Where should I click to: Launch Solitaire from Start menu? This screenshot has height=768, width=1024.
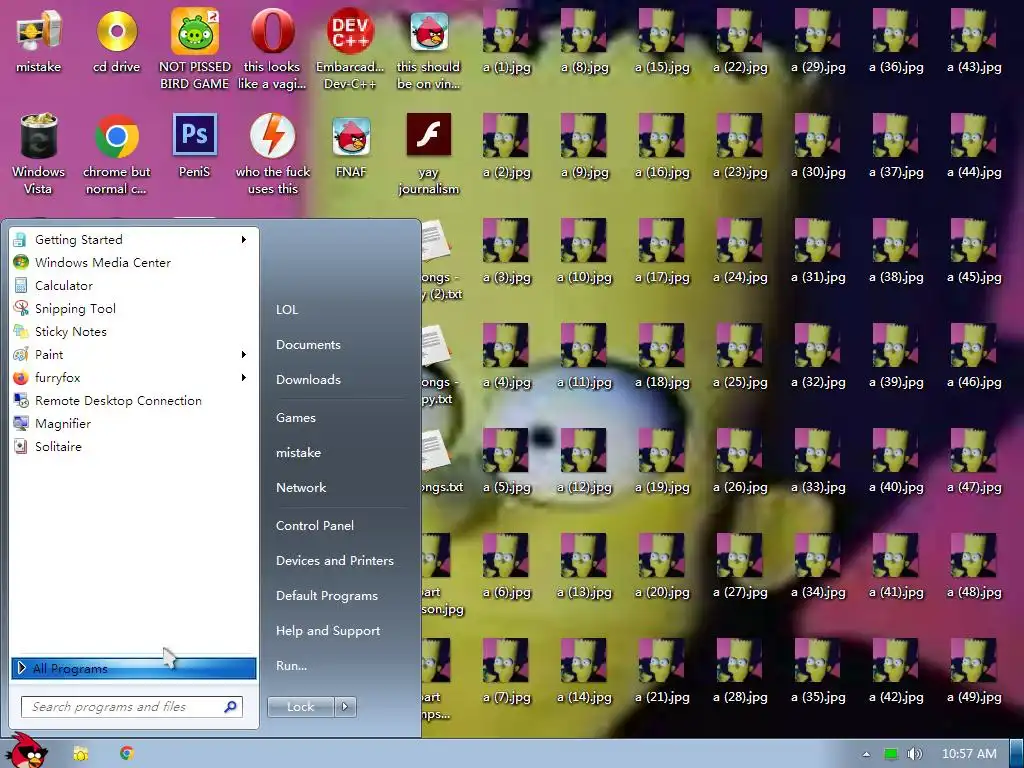[x=133, y=447]
